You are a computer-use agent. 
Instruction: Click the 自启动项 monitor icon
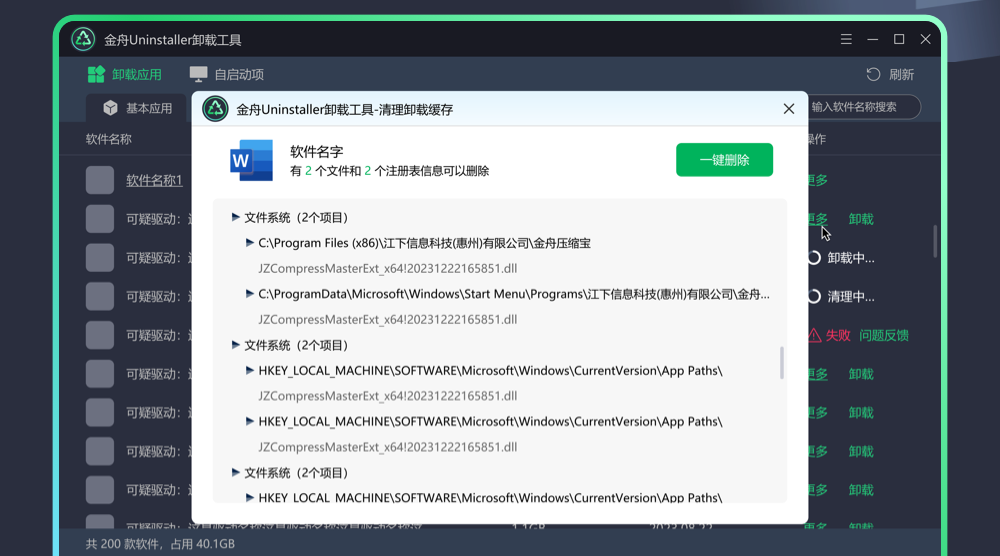pos(198,74)
